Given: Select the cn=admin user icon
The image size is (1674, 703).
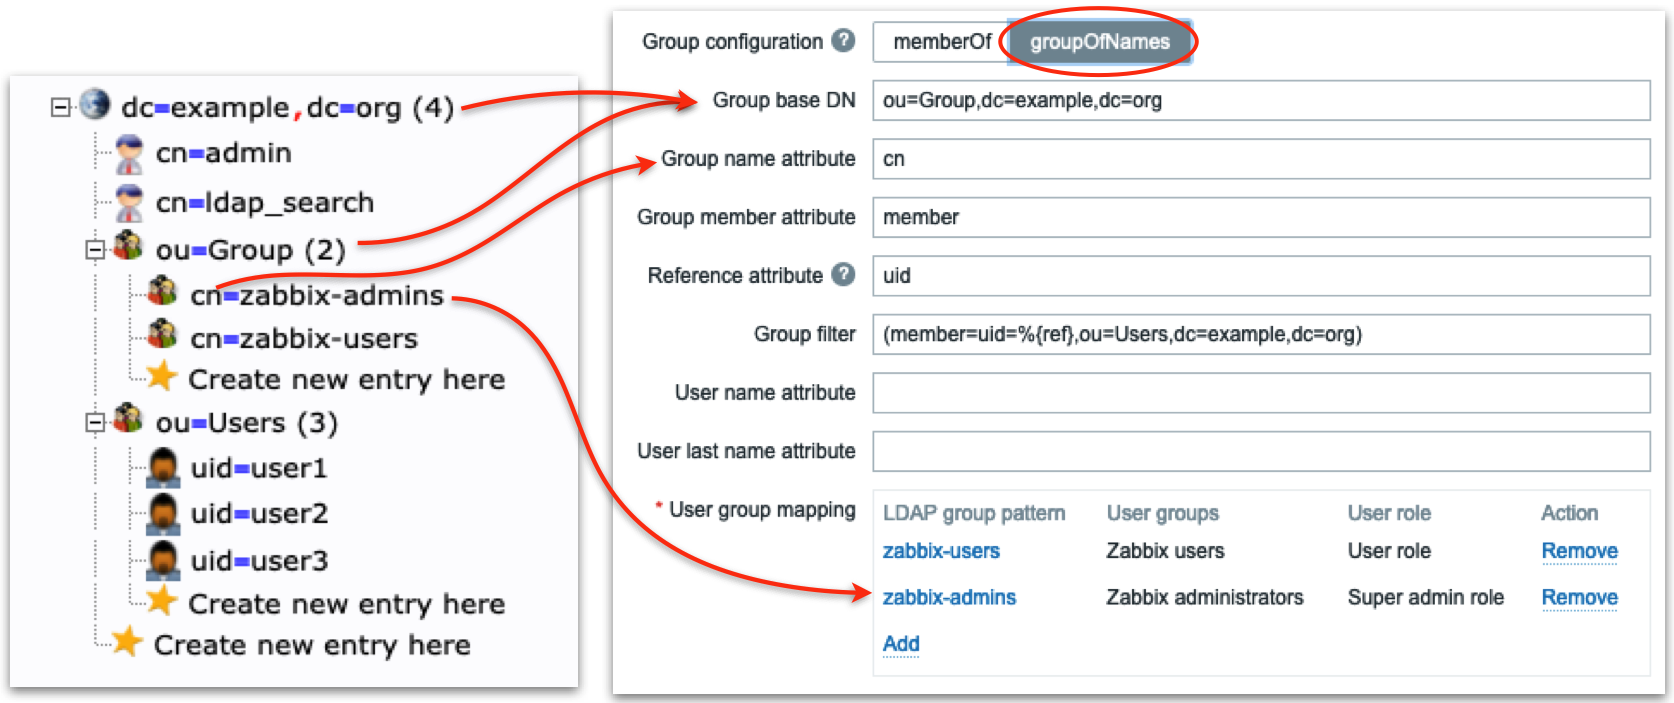Looking at the screenshot, I should tap(128, 152).
